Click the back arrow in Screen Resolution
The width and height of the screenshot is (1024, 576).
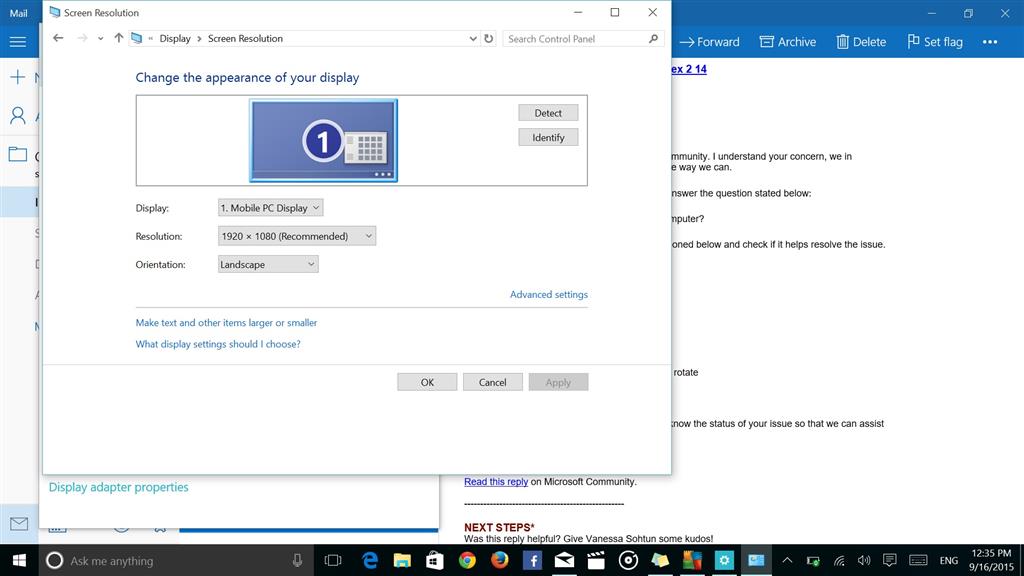(58, 38)
